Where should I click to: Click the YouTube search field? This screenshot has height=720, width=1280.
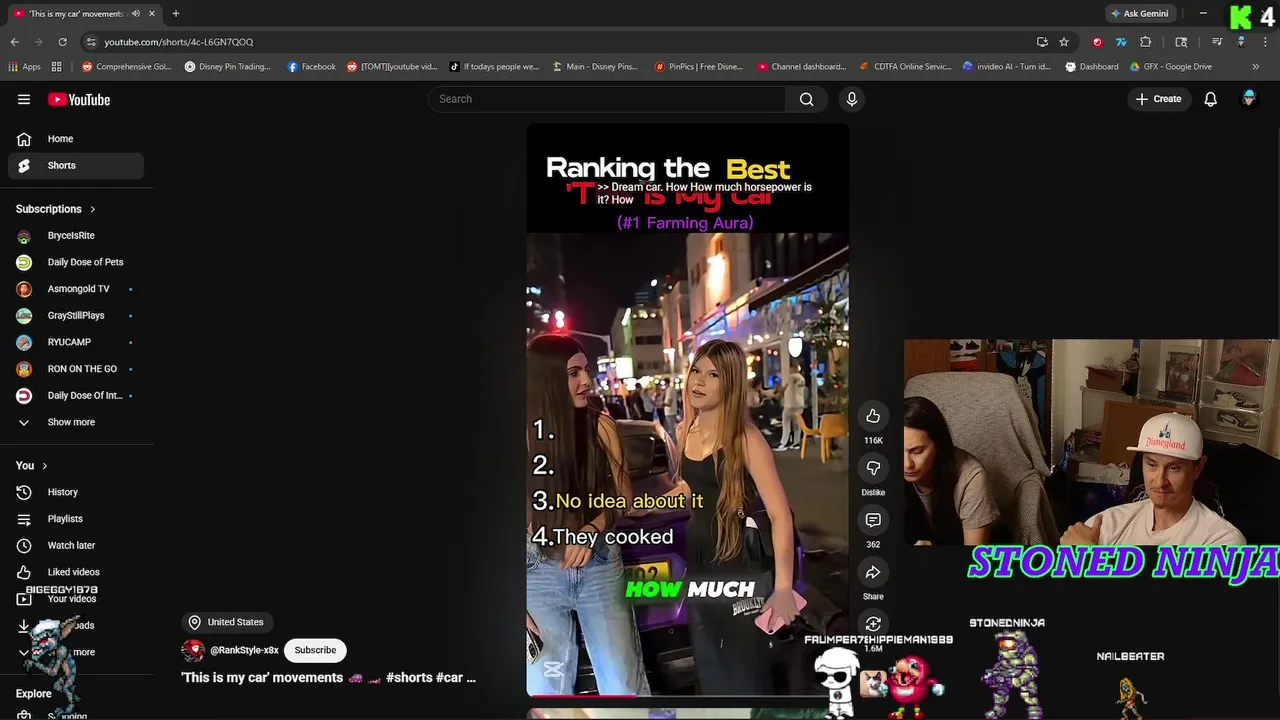(x=607, y=99)
